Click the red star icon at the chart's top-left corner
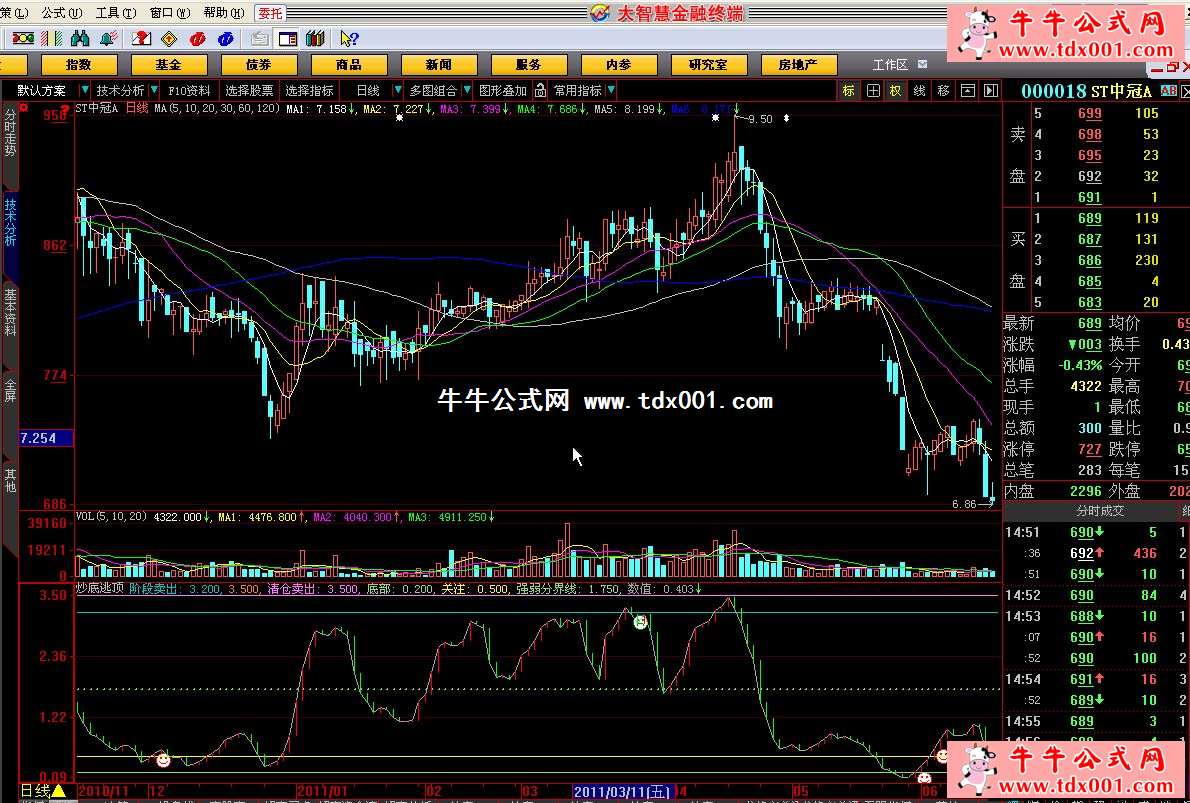 click(24, 109)
